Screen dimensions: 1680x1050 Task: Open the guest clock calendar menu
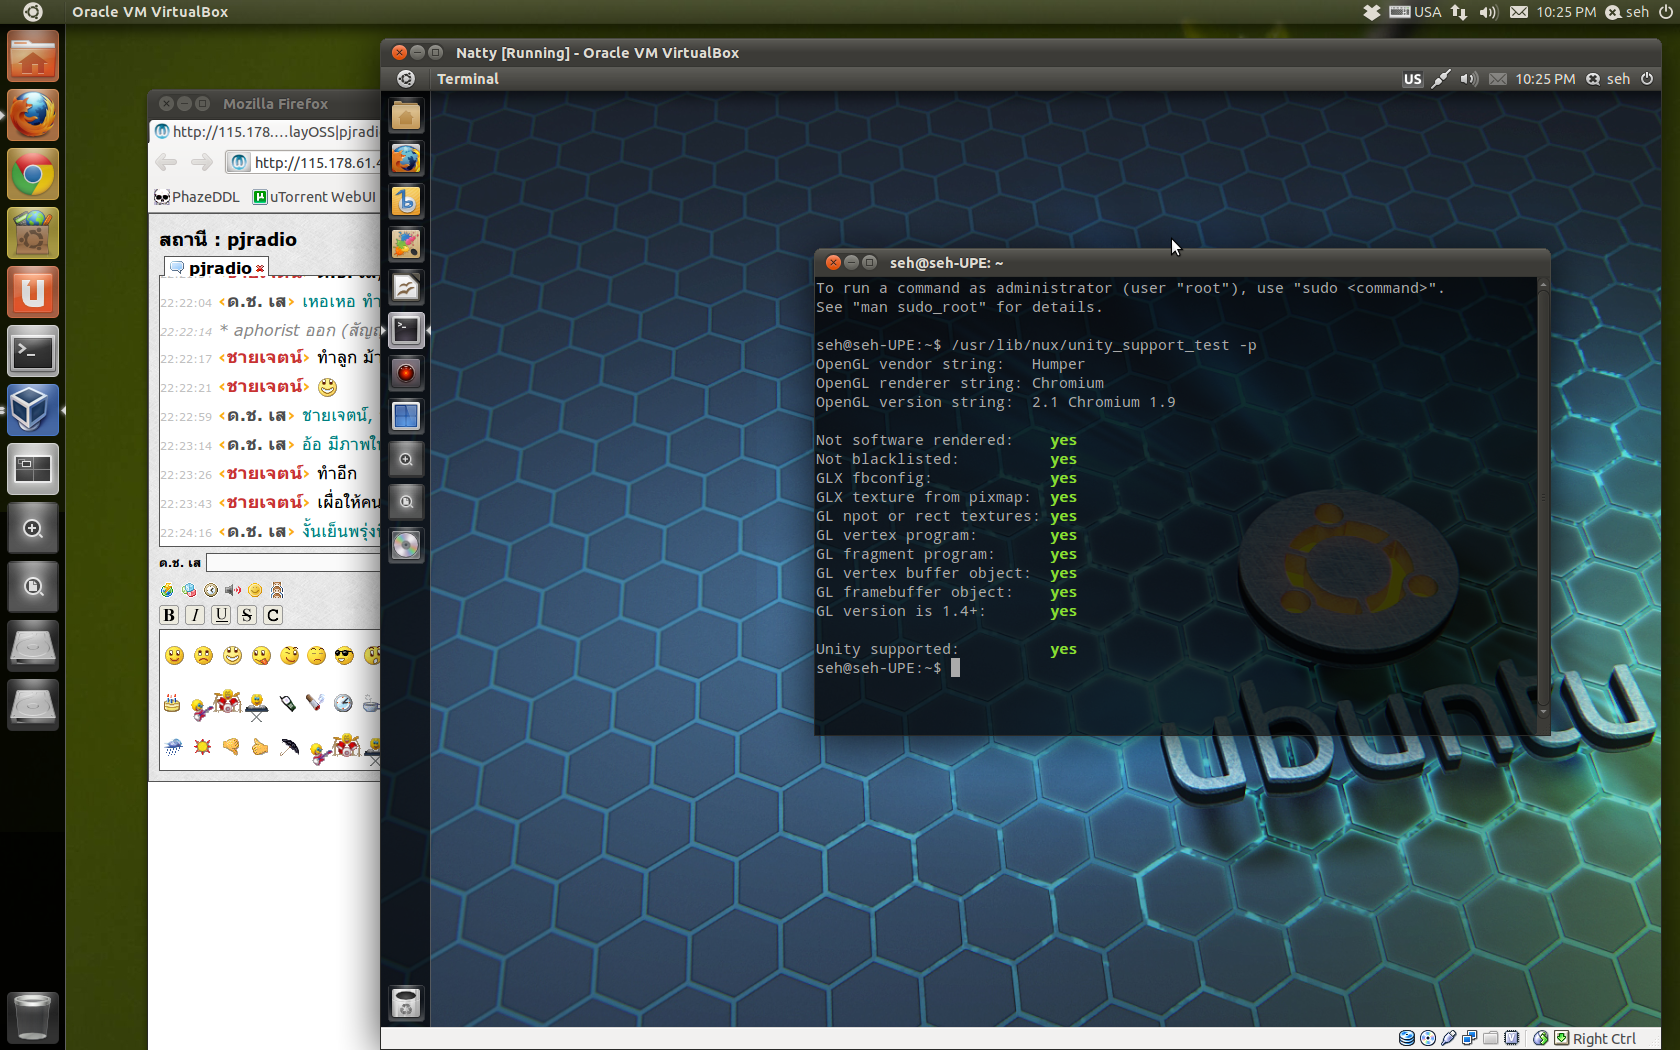(1545, 79)
